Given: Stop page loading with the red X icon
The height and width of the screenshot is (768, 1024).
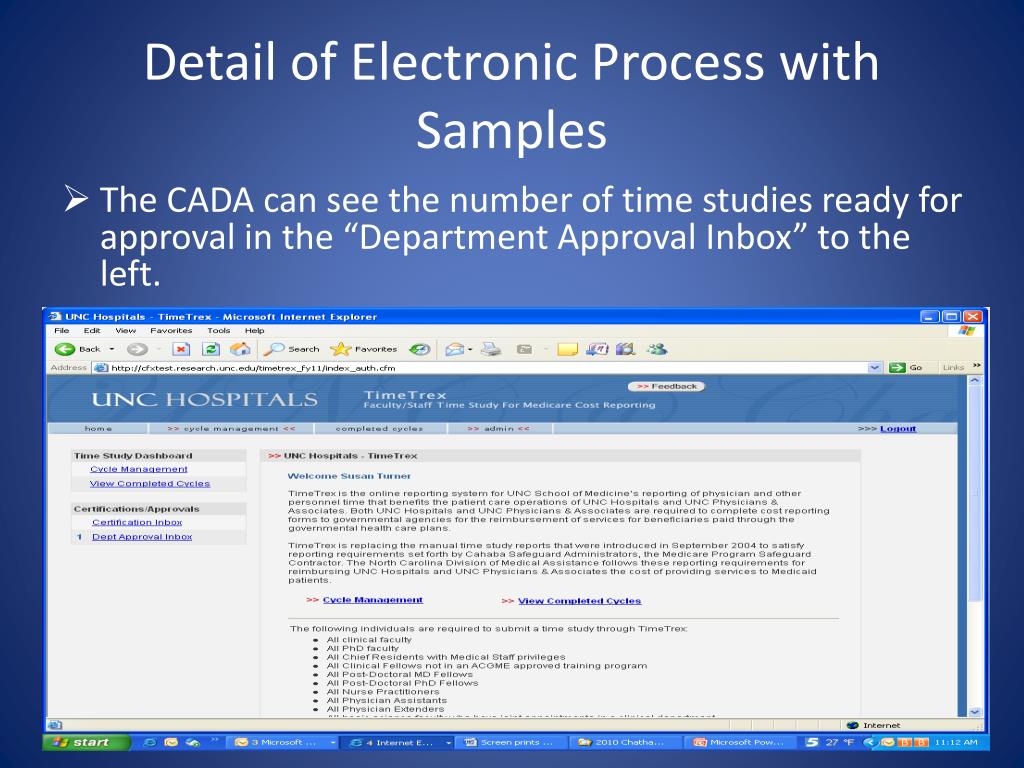Looking at the screenshot, I should click(x=181, y=349).
